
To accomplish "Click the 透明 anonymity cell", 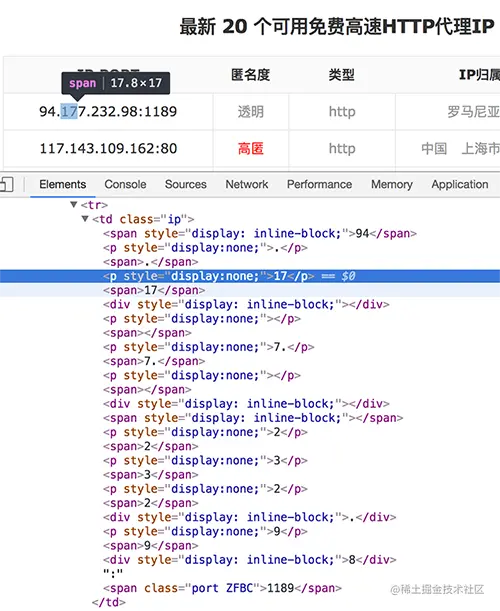I will pyautogui.click(x=251, y=112).
